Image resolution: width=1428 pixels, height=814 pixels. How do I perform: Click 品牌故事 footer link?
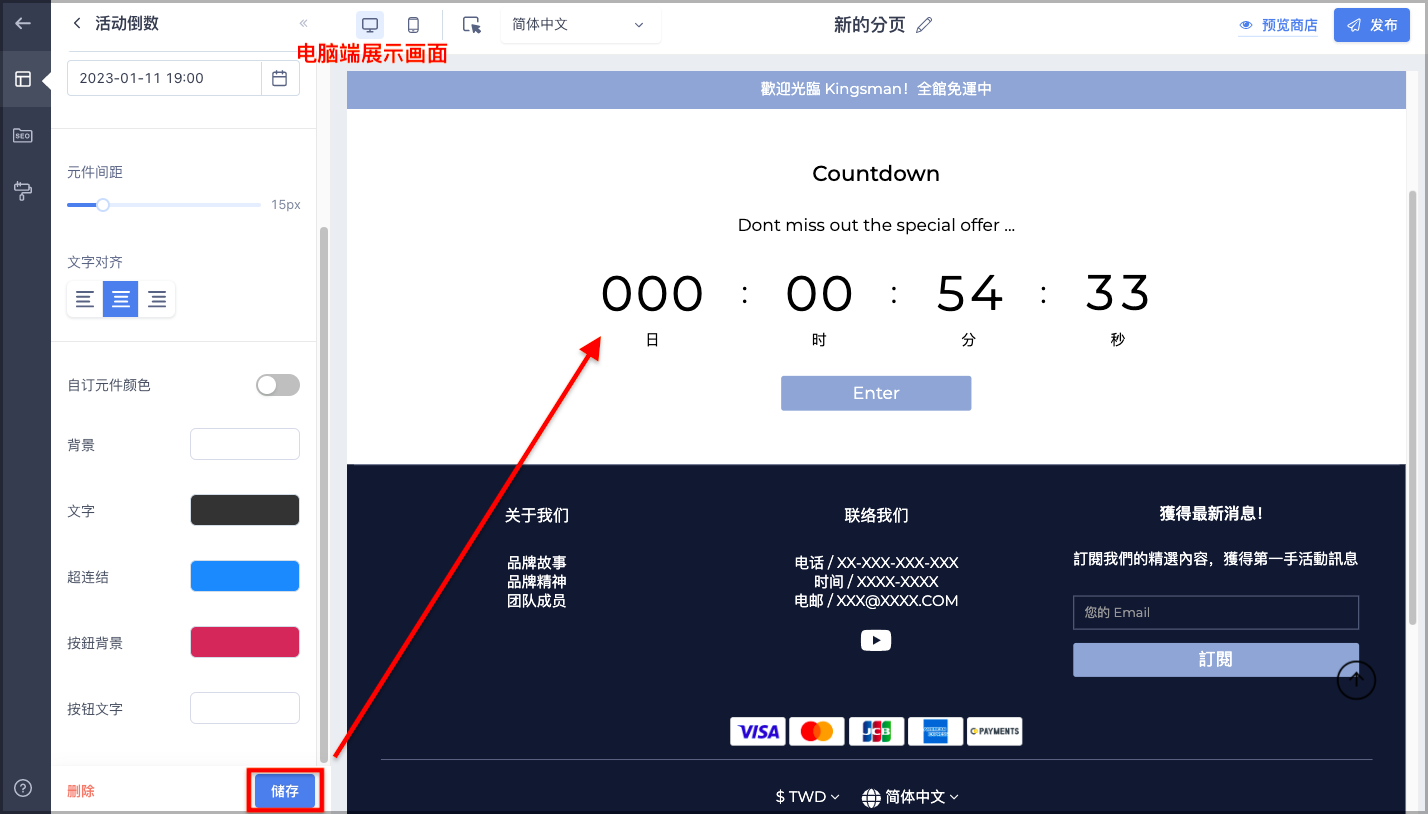[537, 563]
